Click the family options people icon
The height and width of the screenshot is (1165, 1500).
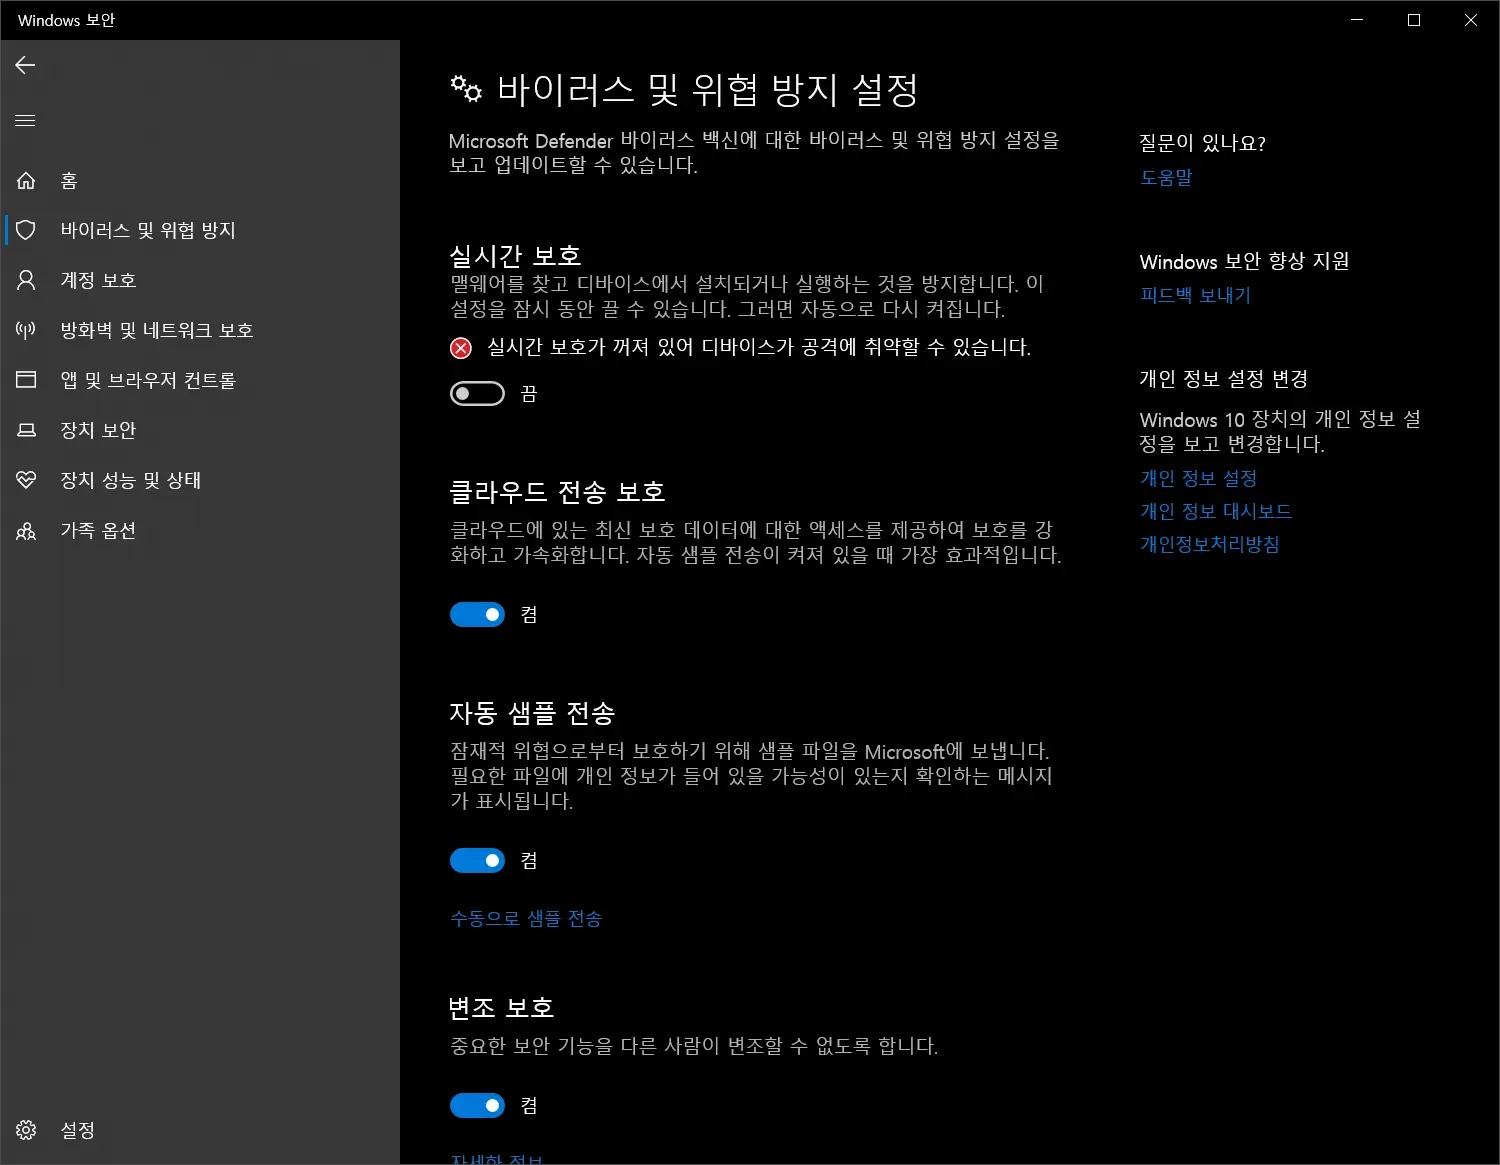[x=26, y=530]
